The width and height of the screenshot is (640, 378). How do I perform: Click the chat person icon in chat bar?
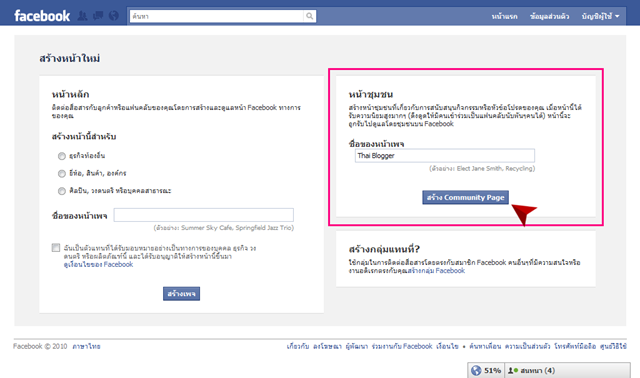pyautogui.click(x=513, y=370)
